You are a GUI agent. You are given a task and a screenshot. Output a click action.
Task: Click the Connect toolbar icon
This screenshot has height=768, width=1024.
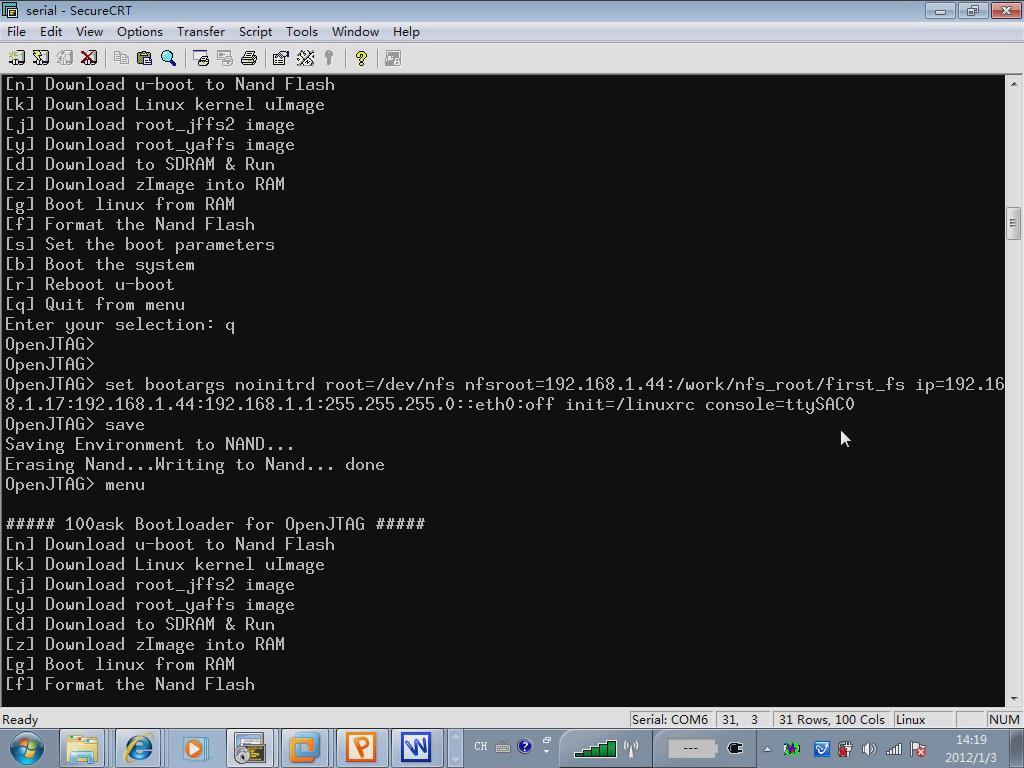tap(16, 59)
